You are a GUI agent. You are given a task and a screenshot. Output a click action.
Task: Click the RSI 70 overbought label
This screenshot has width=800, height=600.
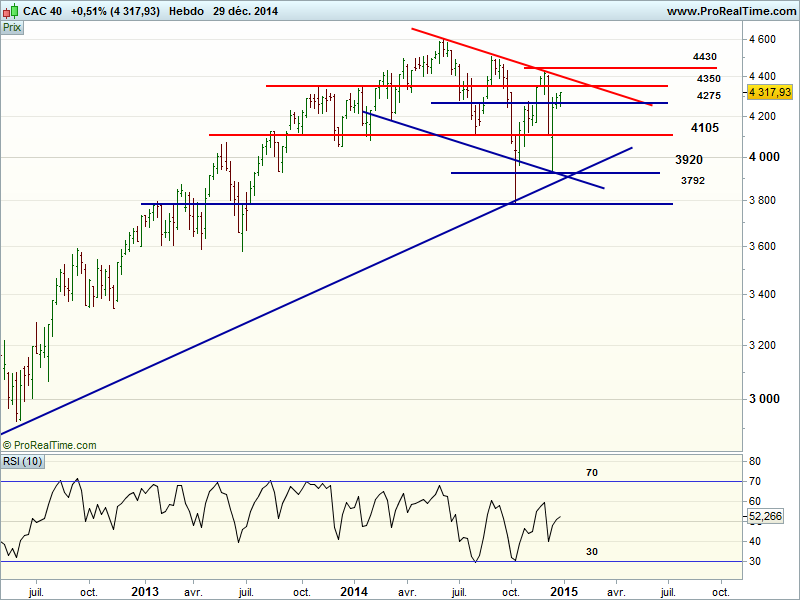coord(590,470)
